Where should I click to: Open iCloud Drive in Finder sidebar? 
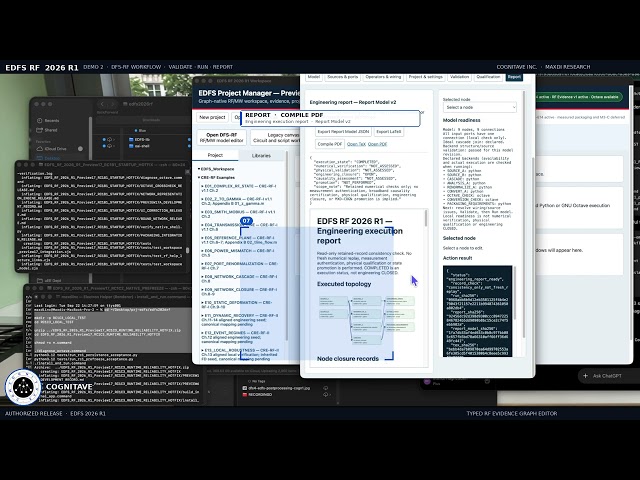(x=51, y=149)
